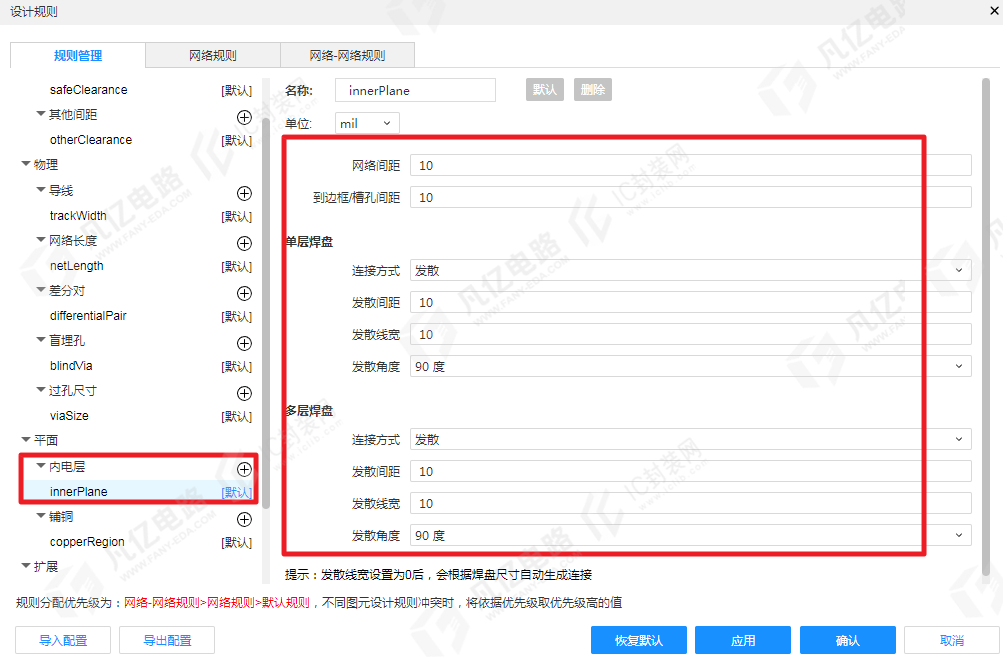Screen dimensions: 1003x657
Task: Collapse the 平面 category
Action: point(26,439)
